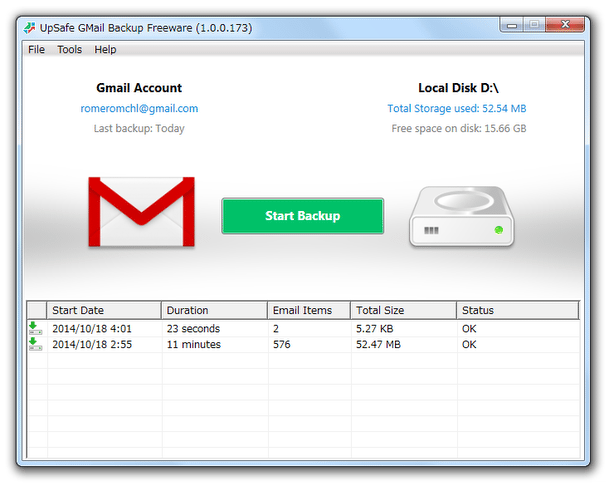
Task: Click the Gmail envelope logo
Action: pos(141,212)
